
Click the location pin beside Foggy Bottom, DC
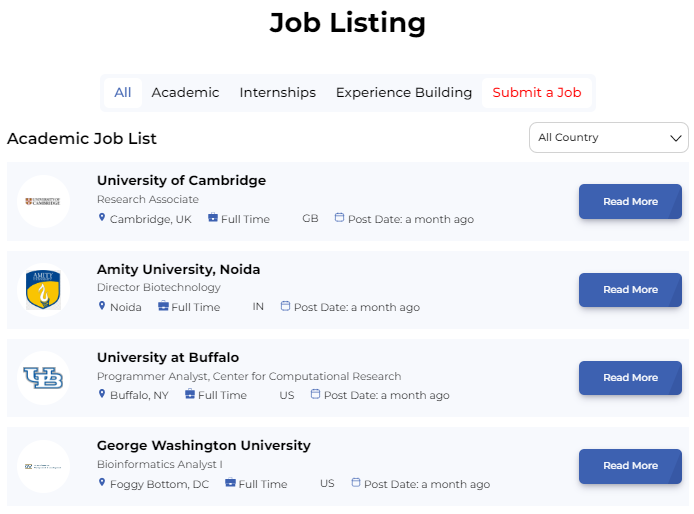pyautogui.click(x=101, y=483)
